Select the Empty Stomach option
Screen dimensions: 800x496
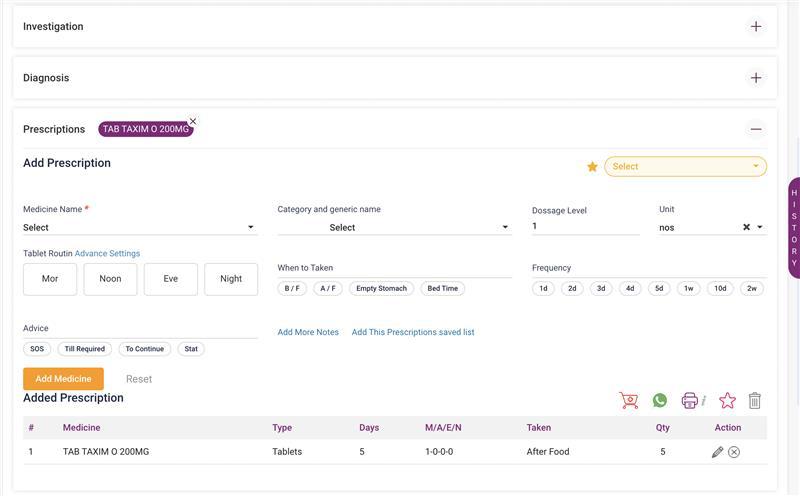pyautogui.click(x=381, y=288)
